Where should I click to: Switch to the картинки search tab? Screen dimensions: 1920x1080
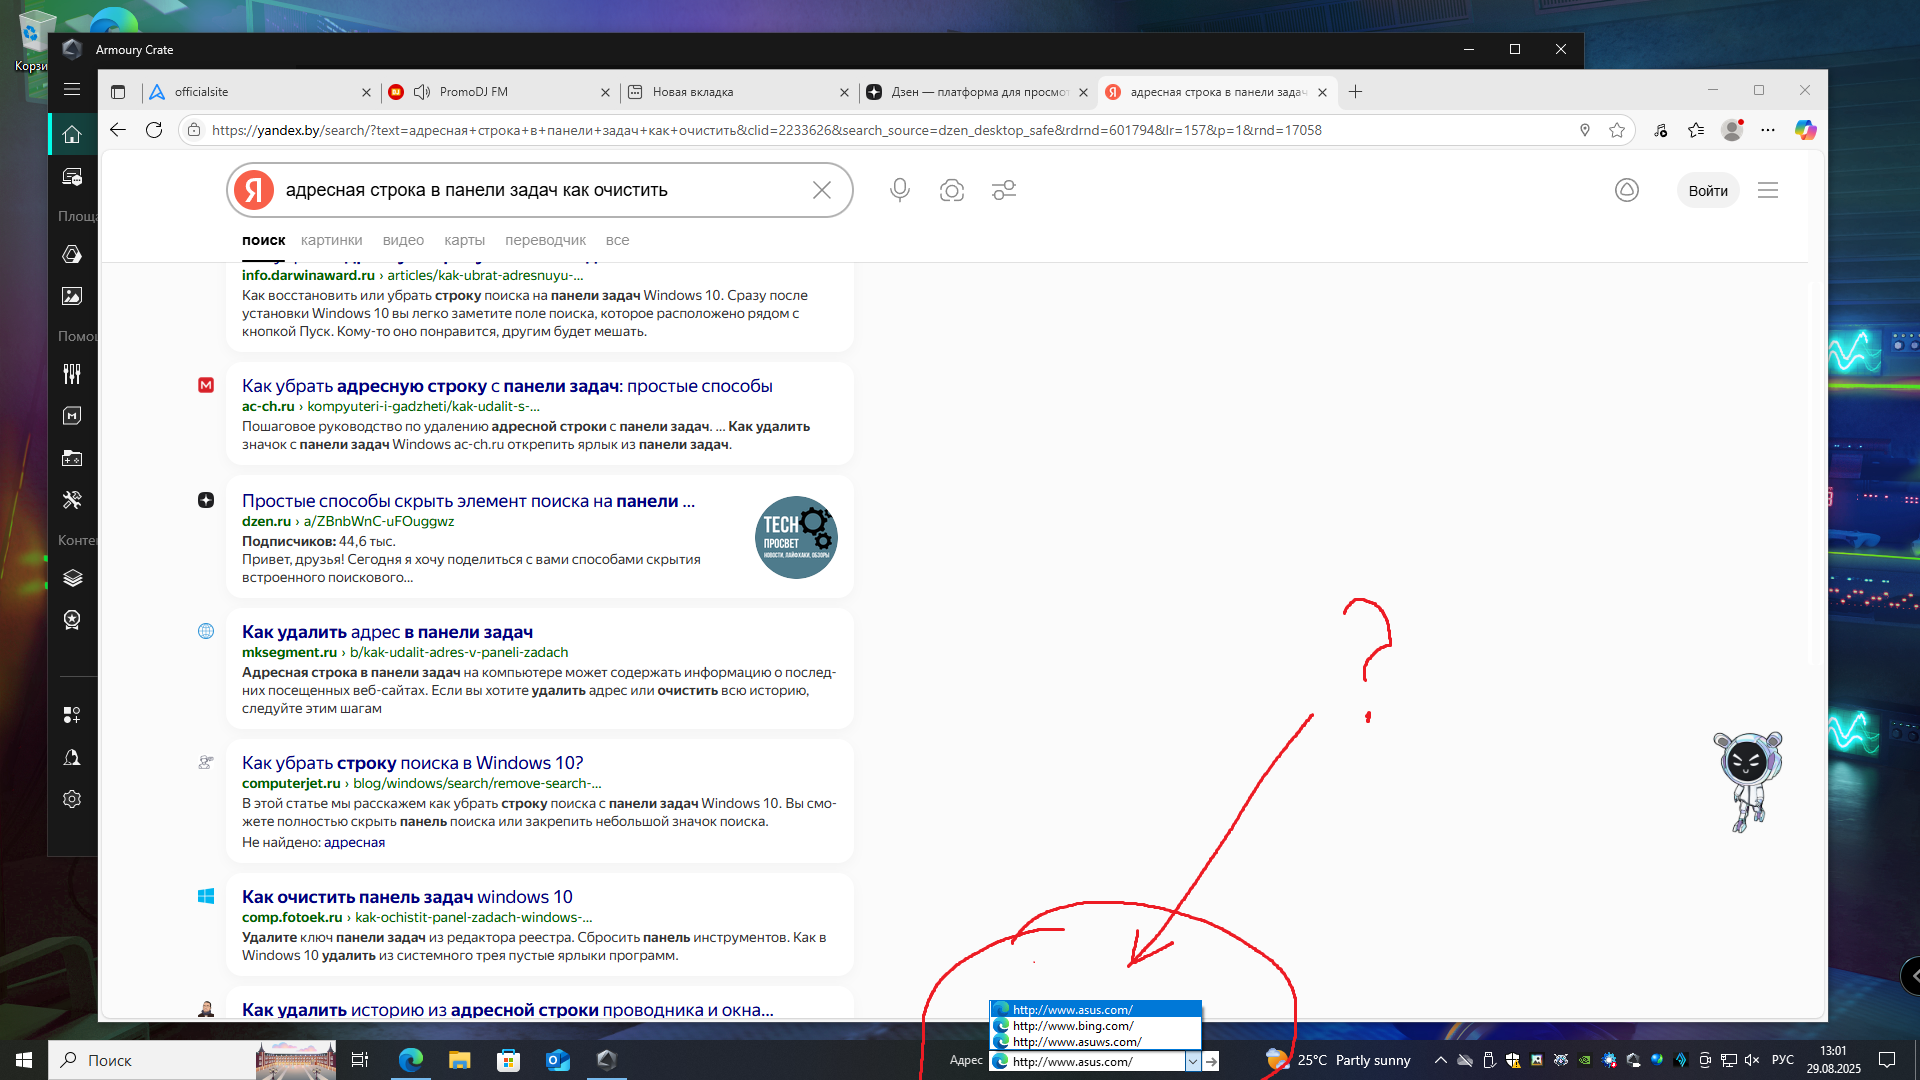point(331,240)
